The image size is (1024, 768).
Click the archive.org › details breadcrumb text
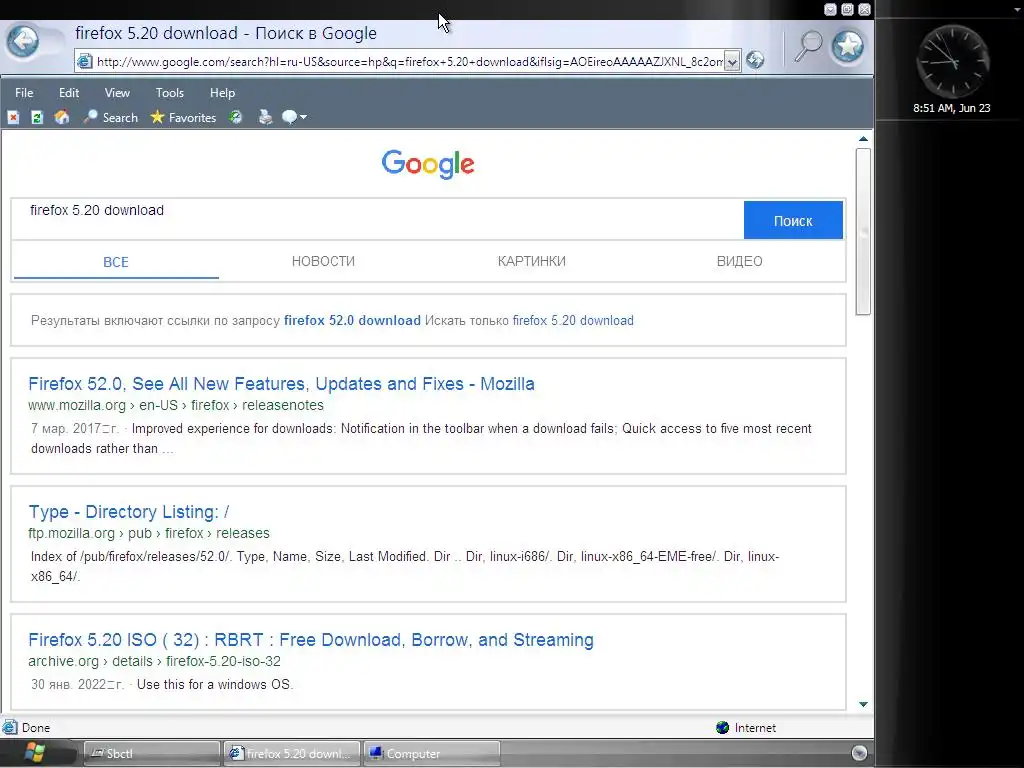pyautogui.click(x=154, y=661)
